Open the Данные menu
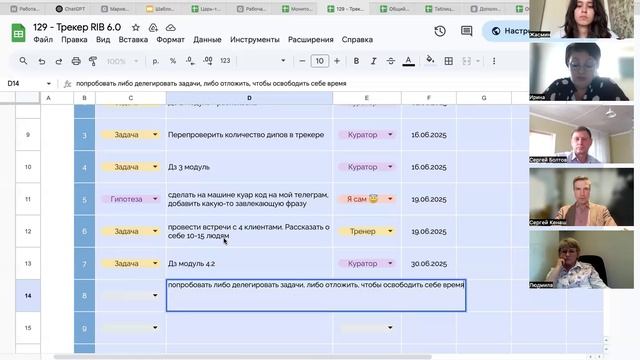This screenshot has width=640, height=360. (207, 40)
